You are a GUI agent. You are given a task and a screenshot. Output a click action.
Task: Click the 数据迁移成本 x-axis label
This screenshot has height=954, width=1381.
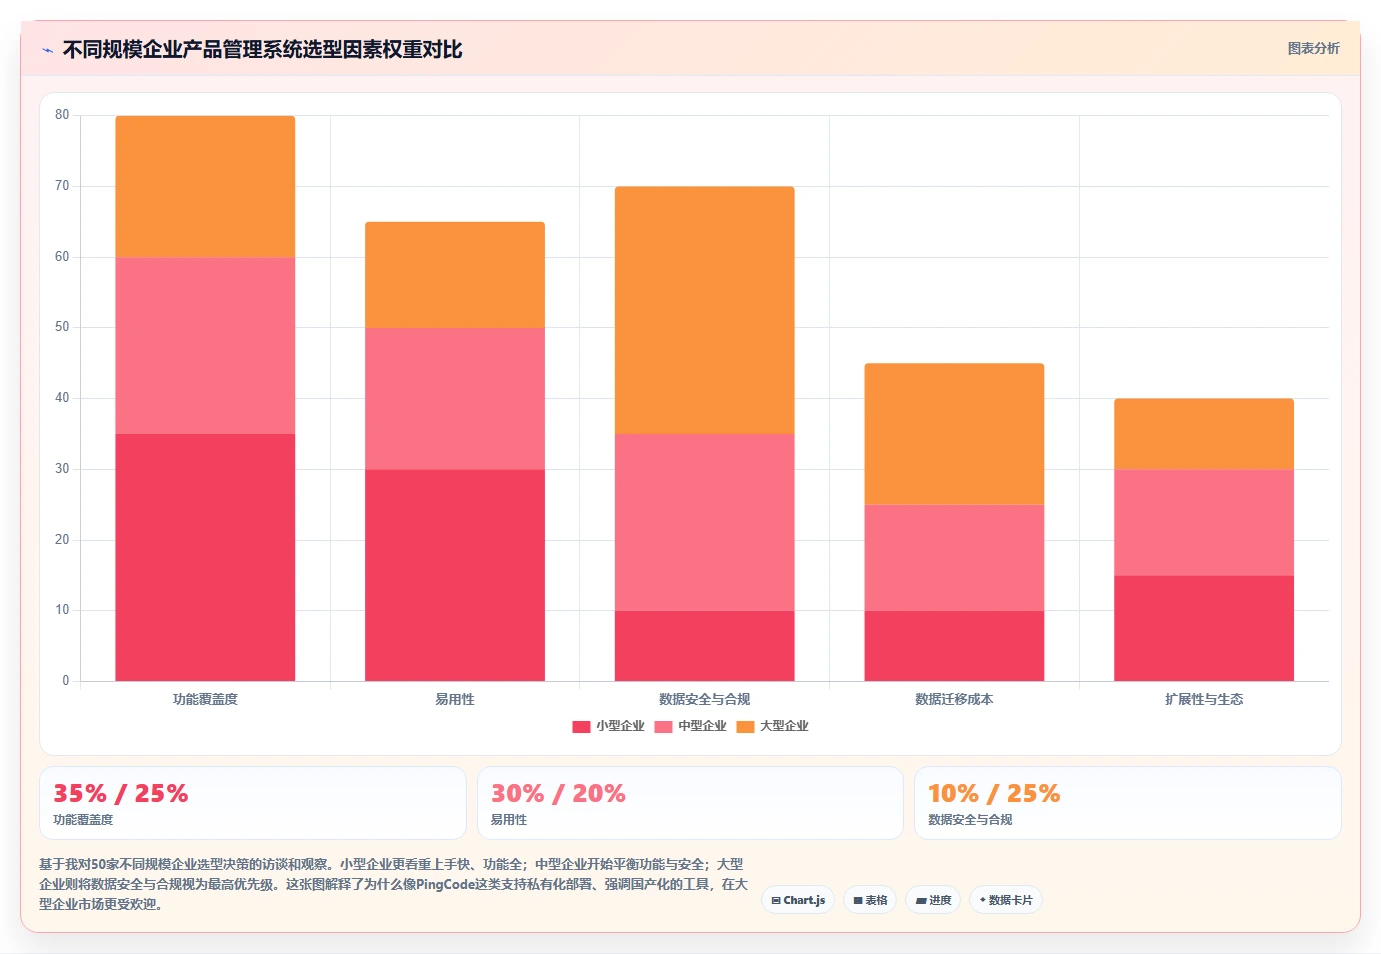[954, 699]
